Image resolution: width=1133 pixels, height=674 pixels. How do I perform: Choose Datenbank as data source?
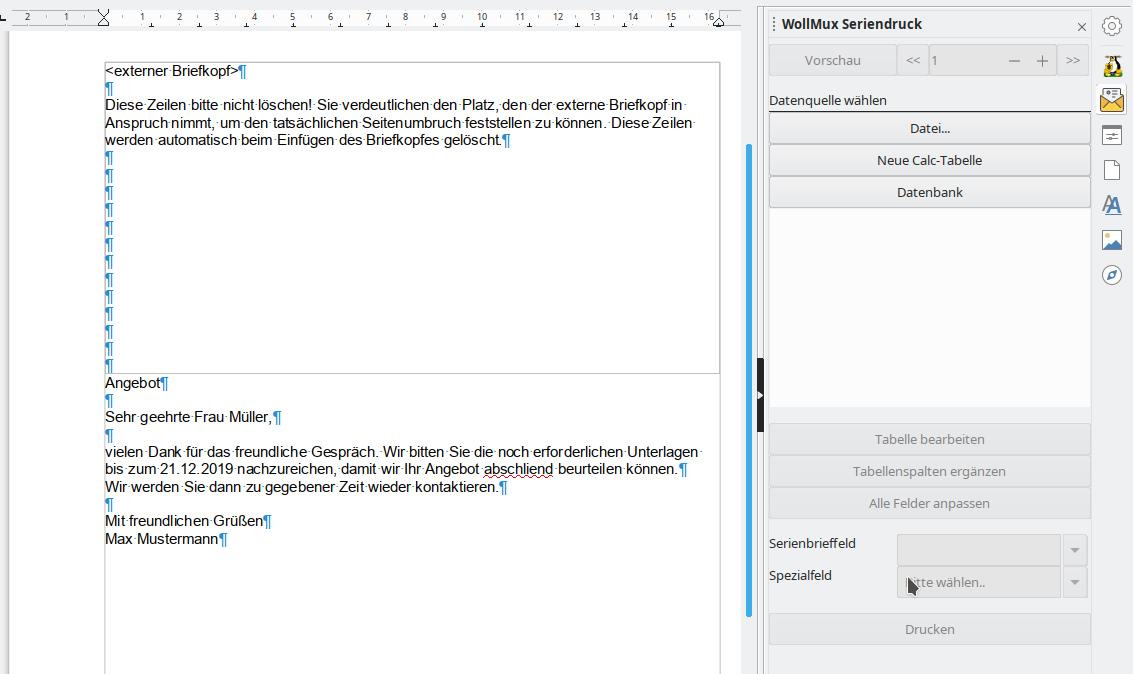929,192
